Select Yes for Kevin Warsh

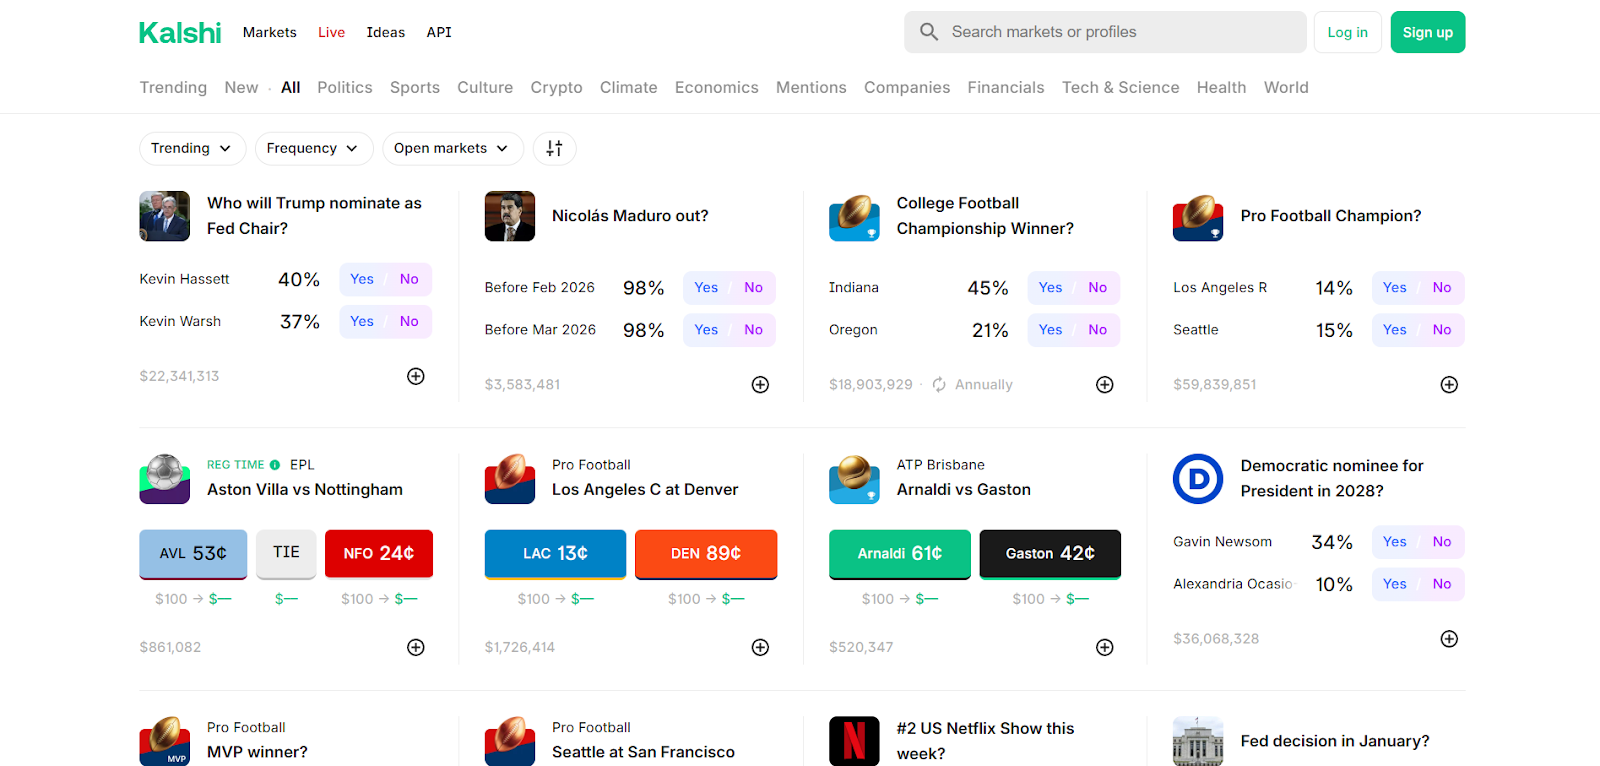362,321
